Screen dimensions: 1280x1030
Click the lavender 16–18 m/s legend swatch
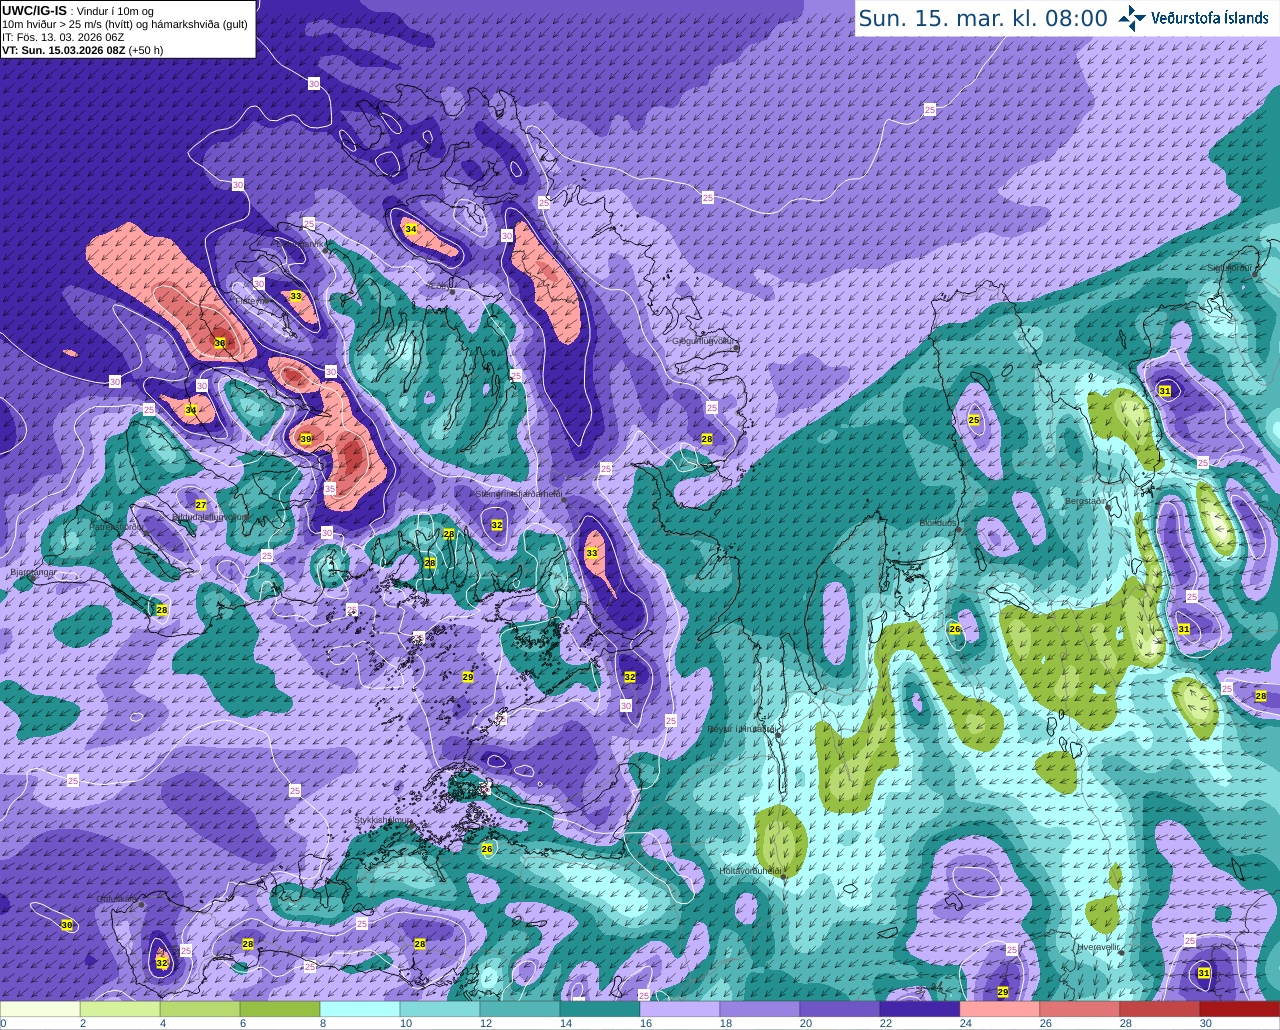(680, 1009)
